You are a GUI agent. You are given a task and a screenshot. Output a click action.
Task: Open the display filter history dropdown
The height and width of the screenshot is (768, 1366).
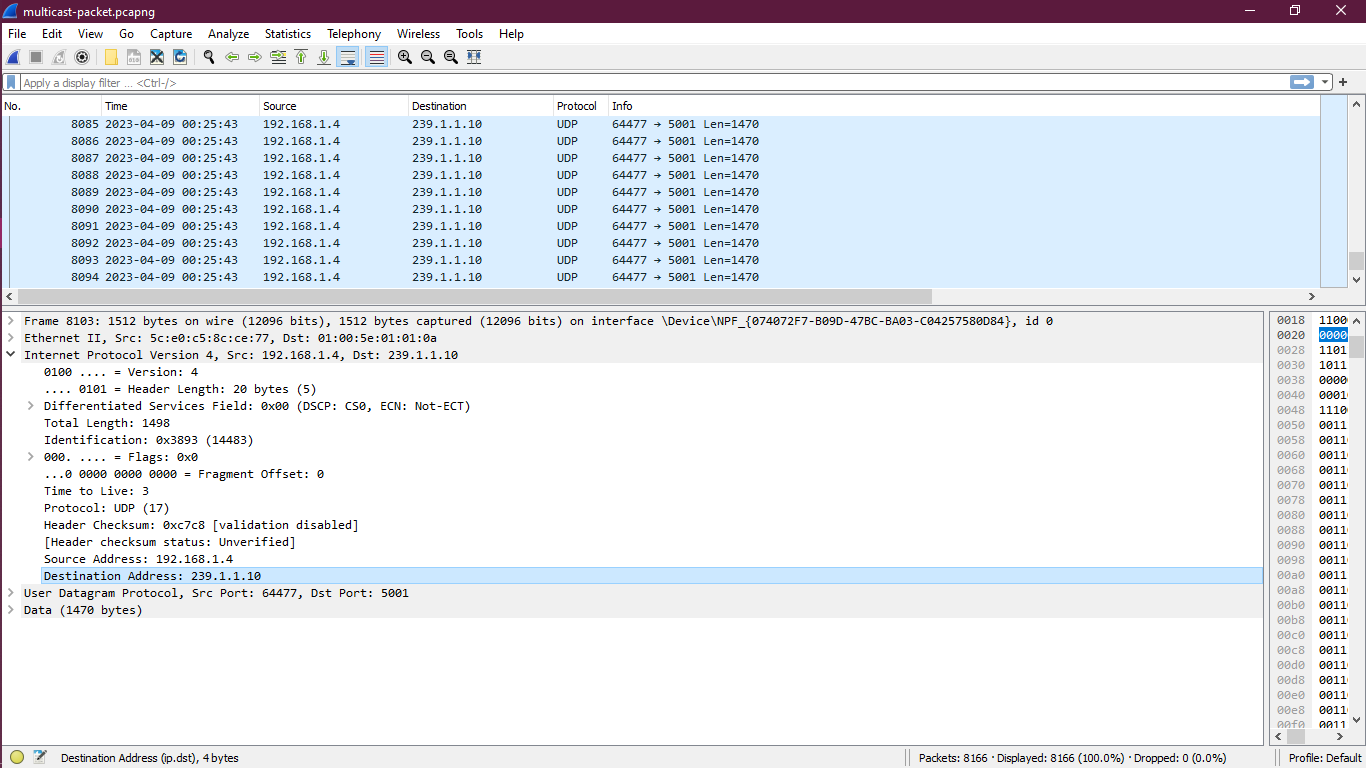coord(1326,83)
